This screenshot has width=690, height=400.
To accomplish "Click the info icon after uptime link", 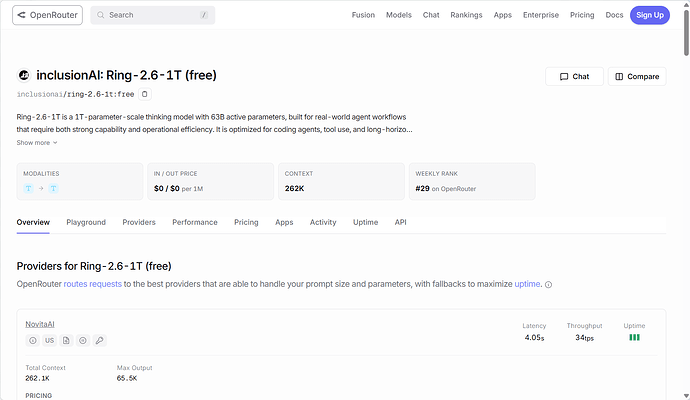I will tap(548, 285).
